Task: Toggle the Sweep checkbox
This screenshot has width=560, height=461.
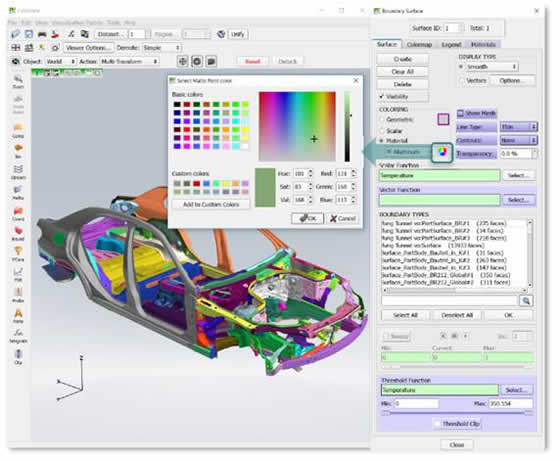Action: (386, 336)
